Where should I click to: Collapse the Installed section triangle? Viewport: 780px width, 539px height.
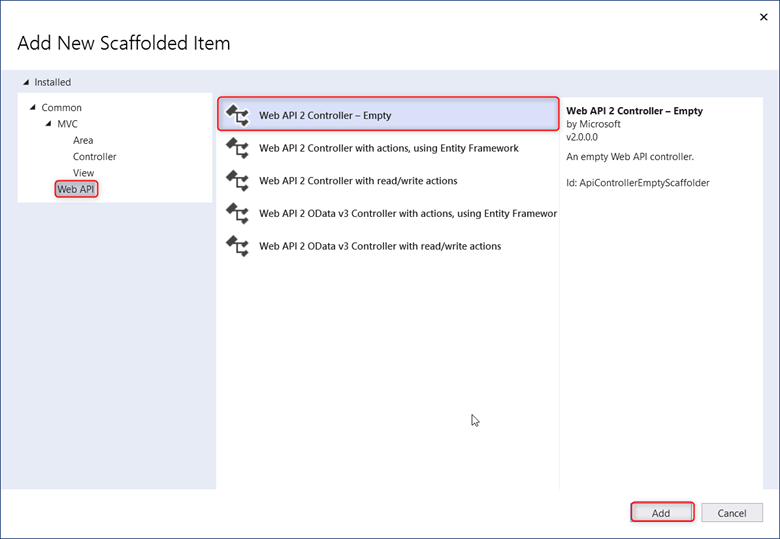26,82
